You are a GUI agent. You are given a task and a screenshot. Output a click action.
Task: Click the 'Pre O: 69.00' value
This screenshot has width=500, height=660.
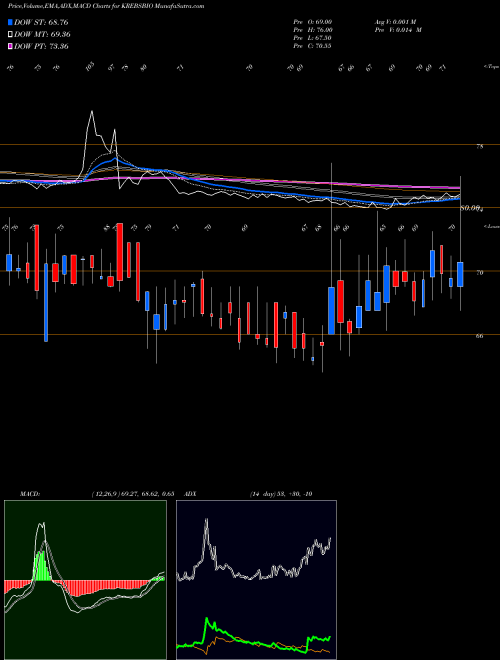click(313, 21)
